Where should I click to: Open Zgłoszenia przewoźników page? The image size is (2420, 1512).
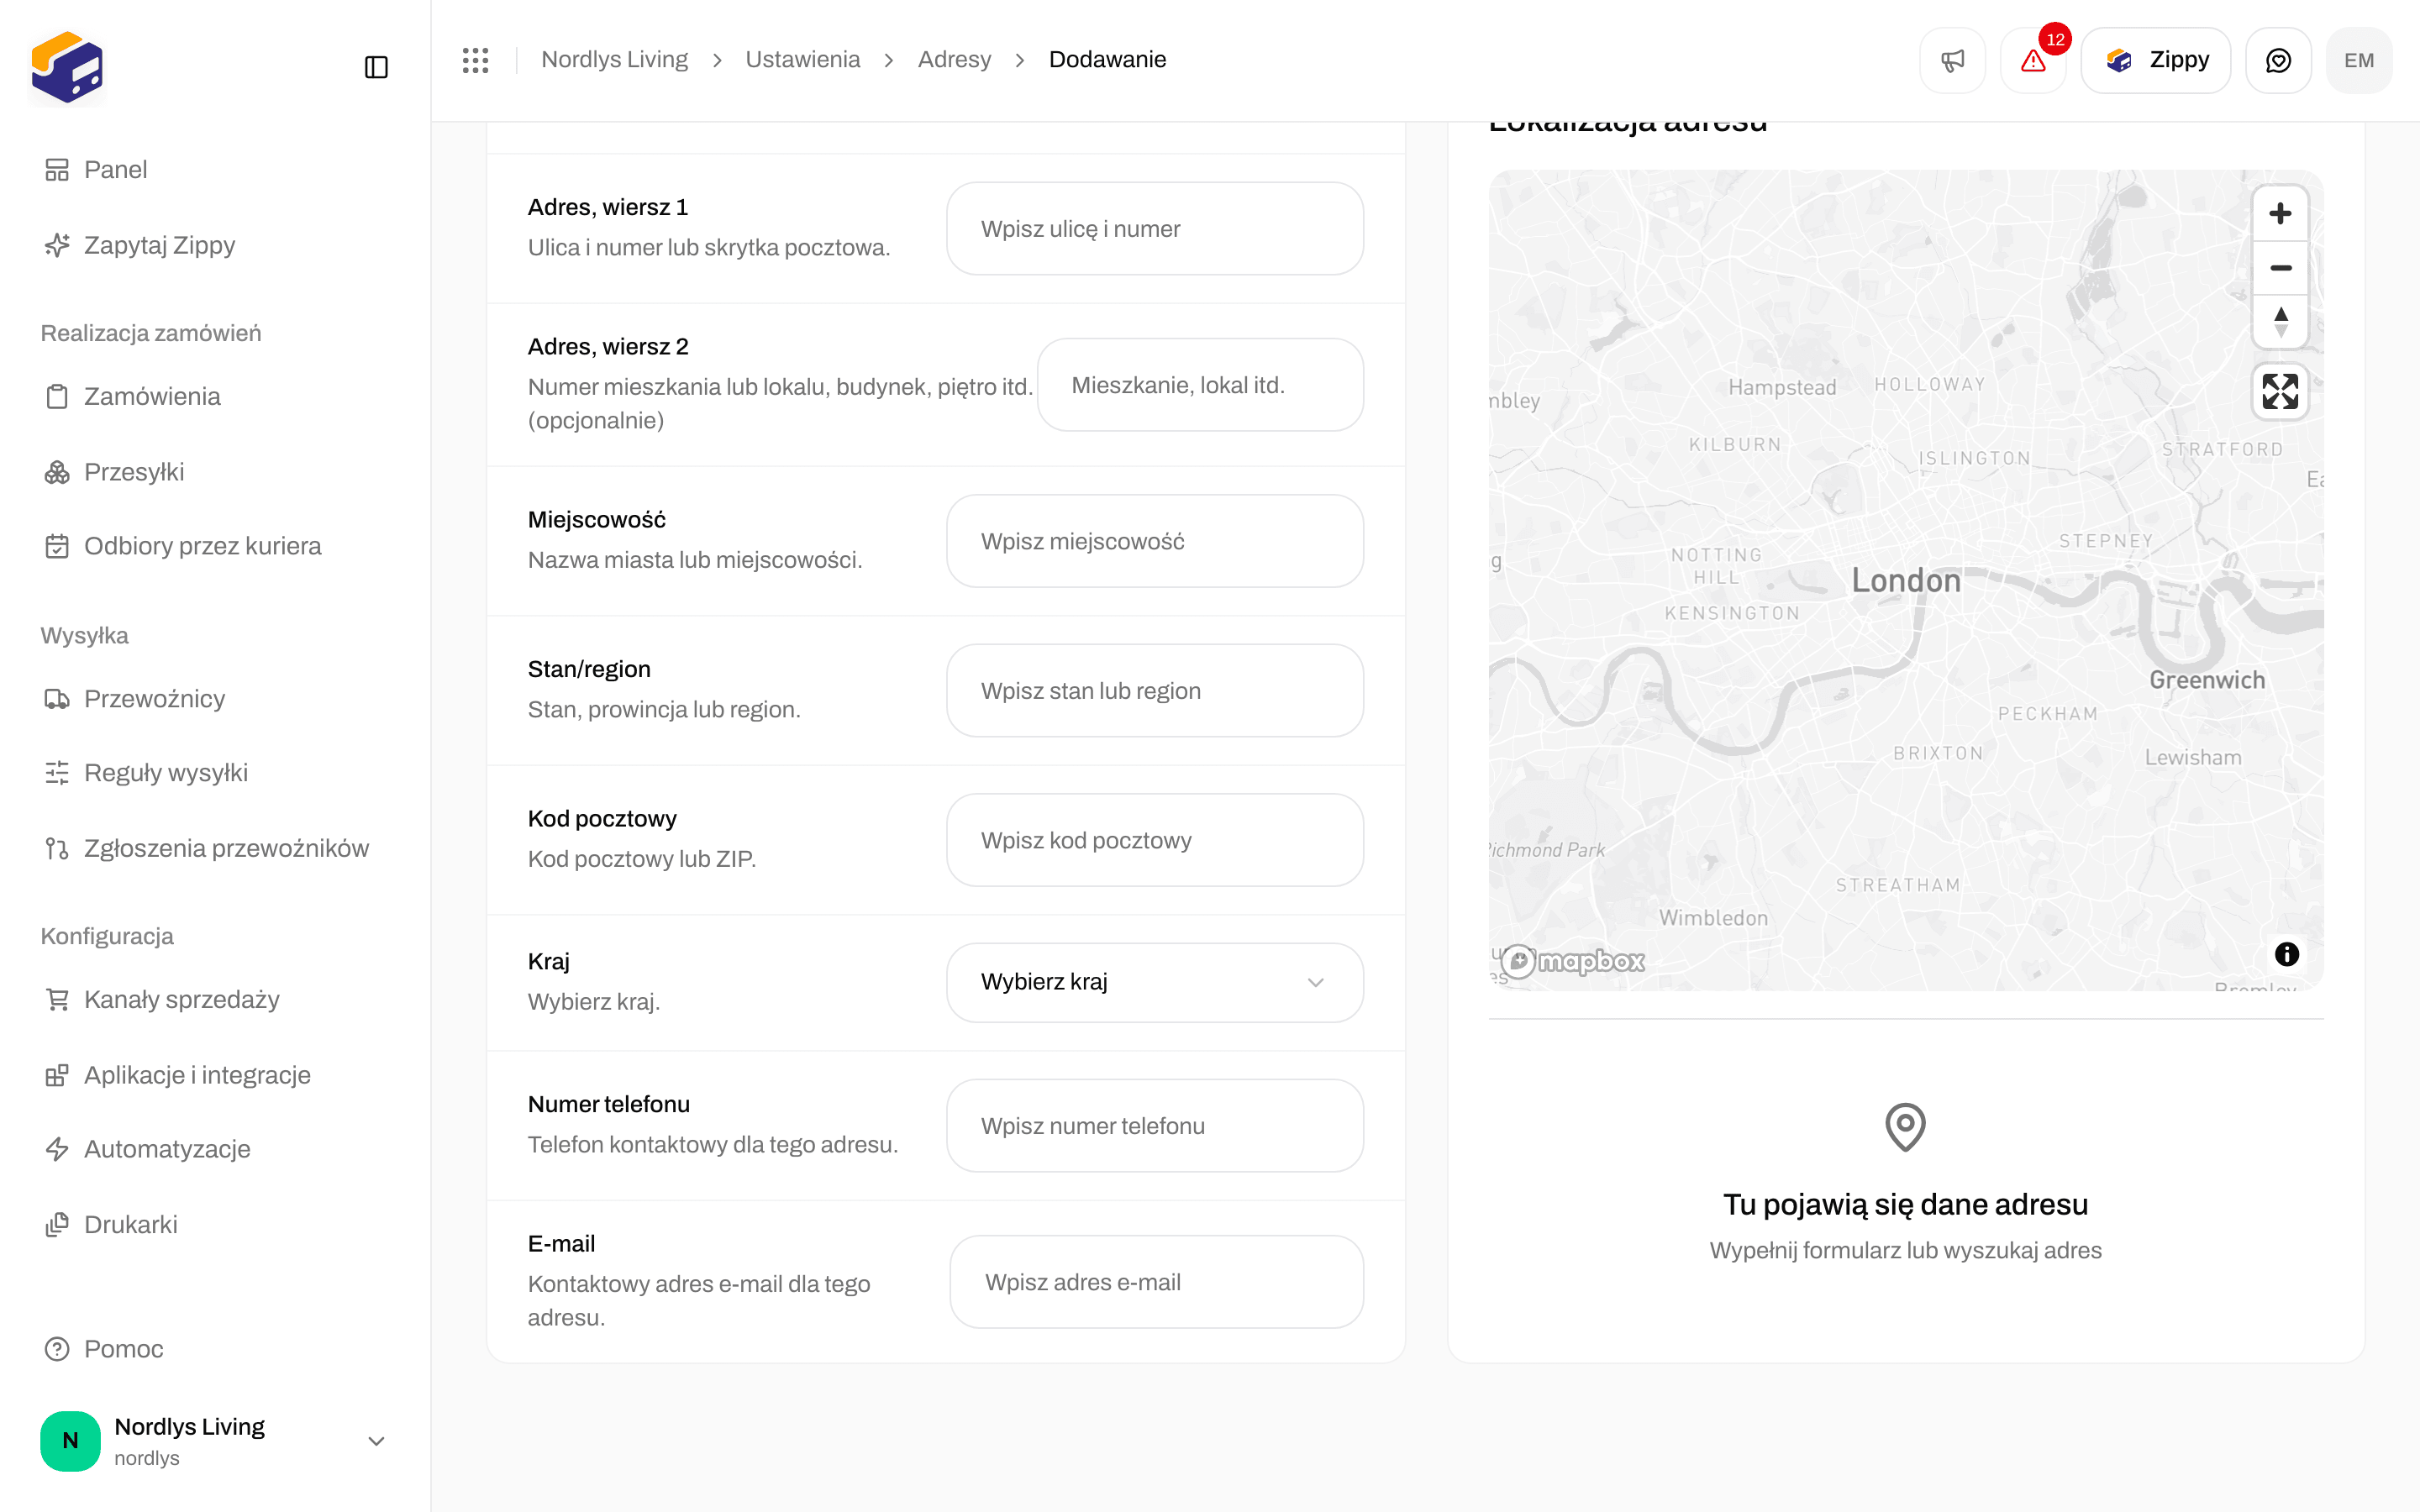coord(215,848)
